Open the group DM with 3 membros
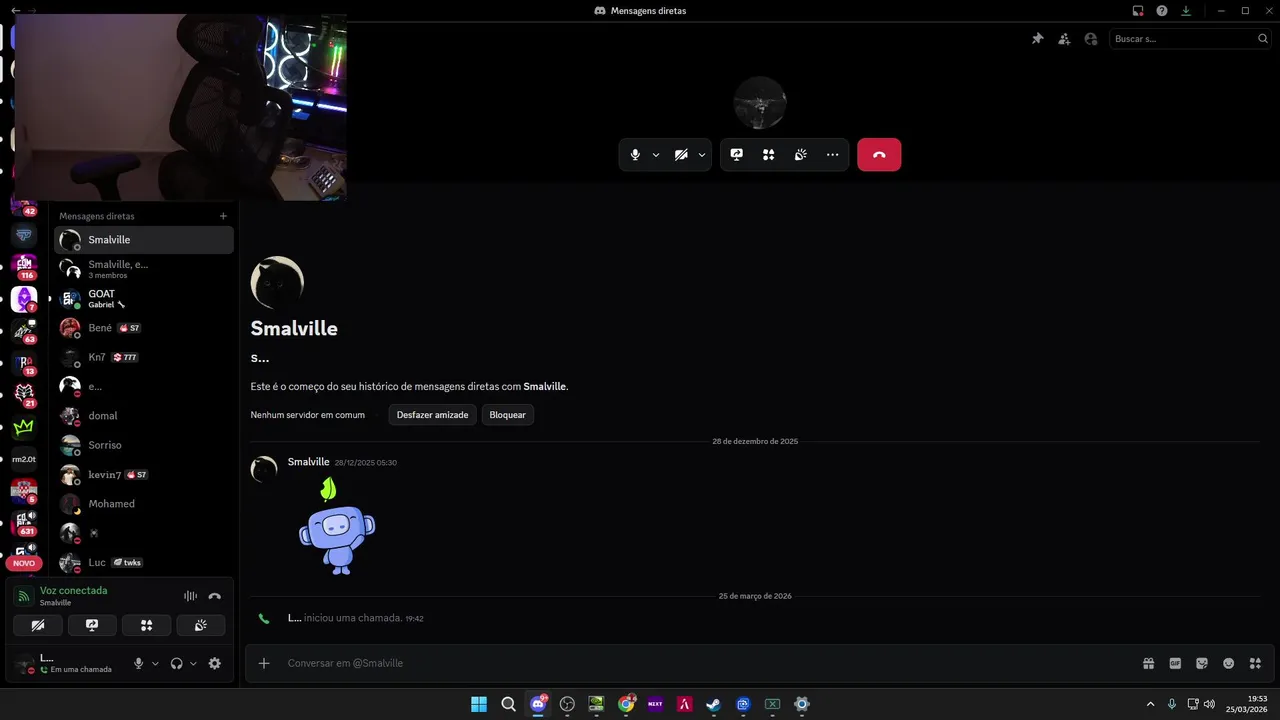 [x=144, y=269]
